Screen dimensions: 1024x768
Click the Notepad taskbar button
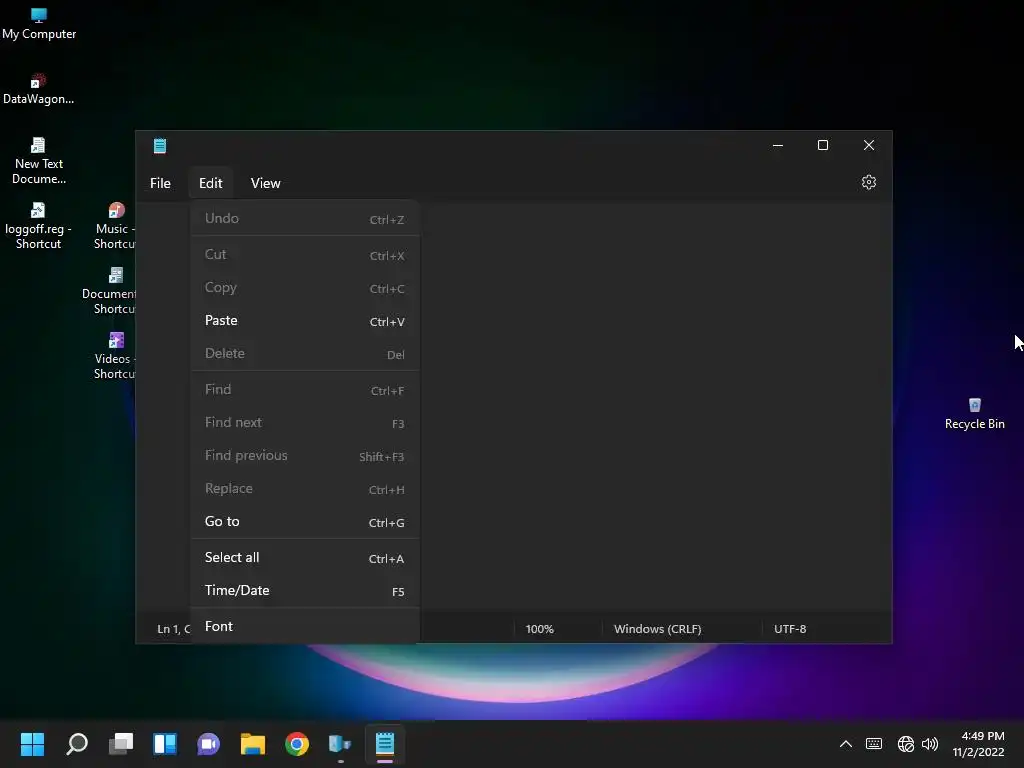385,744
